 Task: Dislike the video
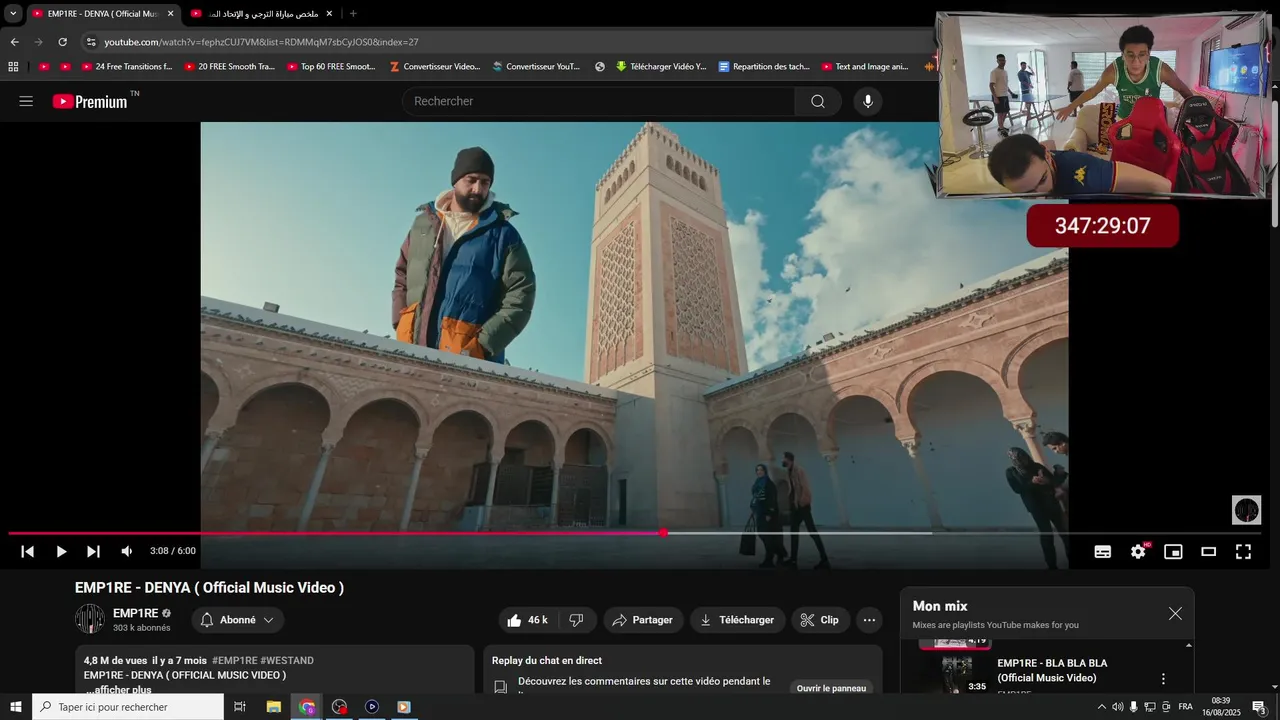point(576,620)
